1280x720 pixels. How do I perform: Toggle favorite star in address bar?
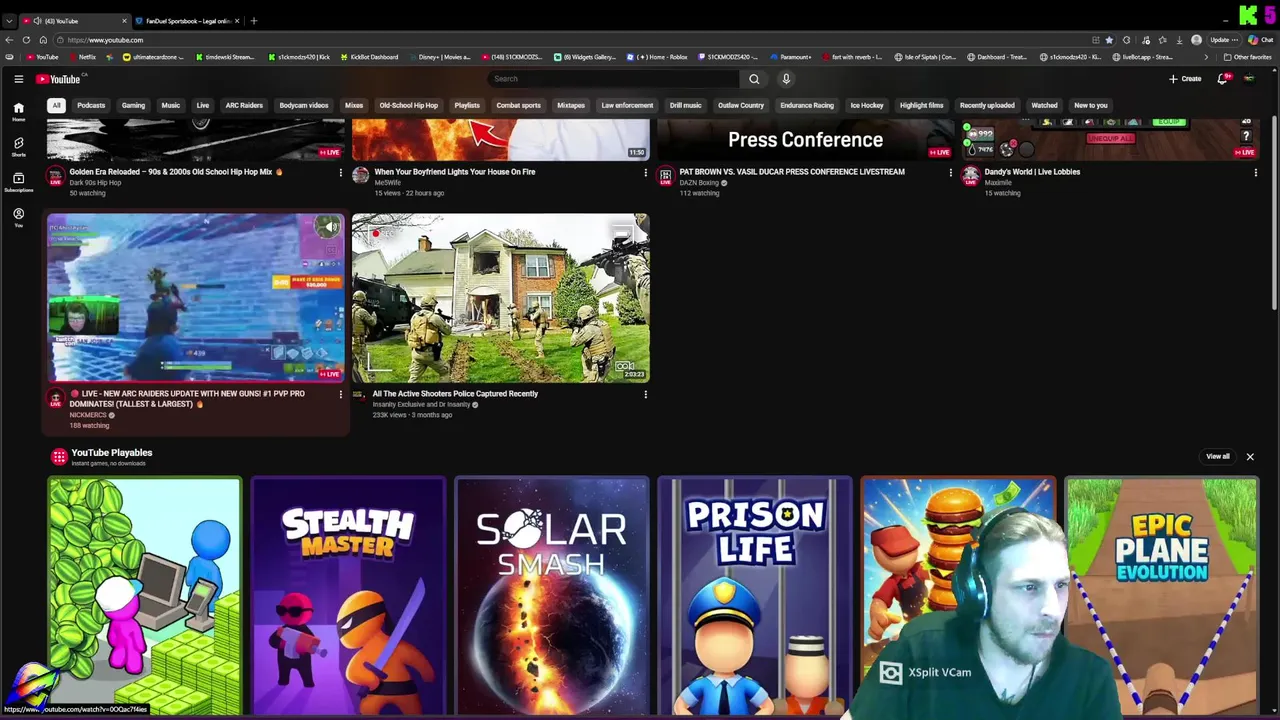(1109, 40)
